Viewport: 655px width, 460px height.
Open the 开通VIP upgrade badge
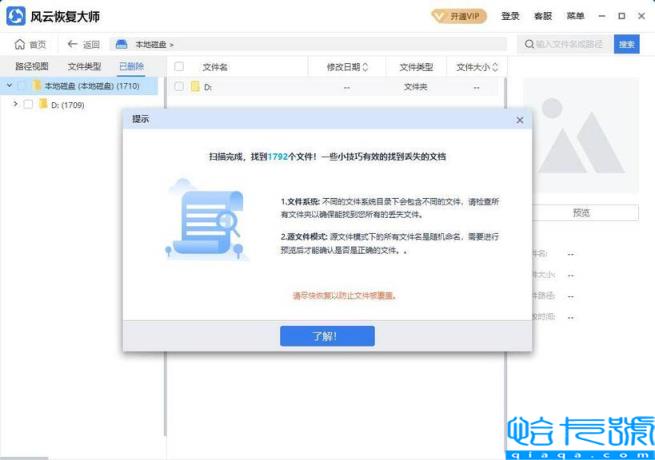[x=459, y=16]
